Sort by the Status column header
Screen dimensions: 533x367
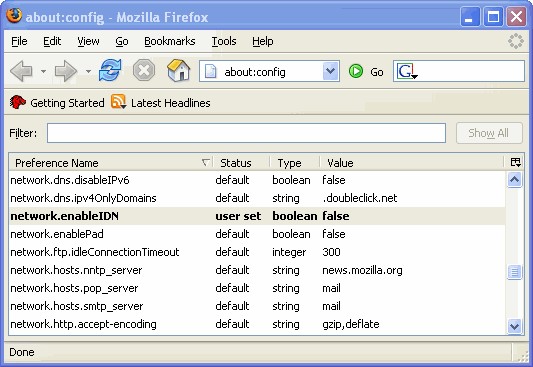(241, 163)
